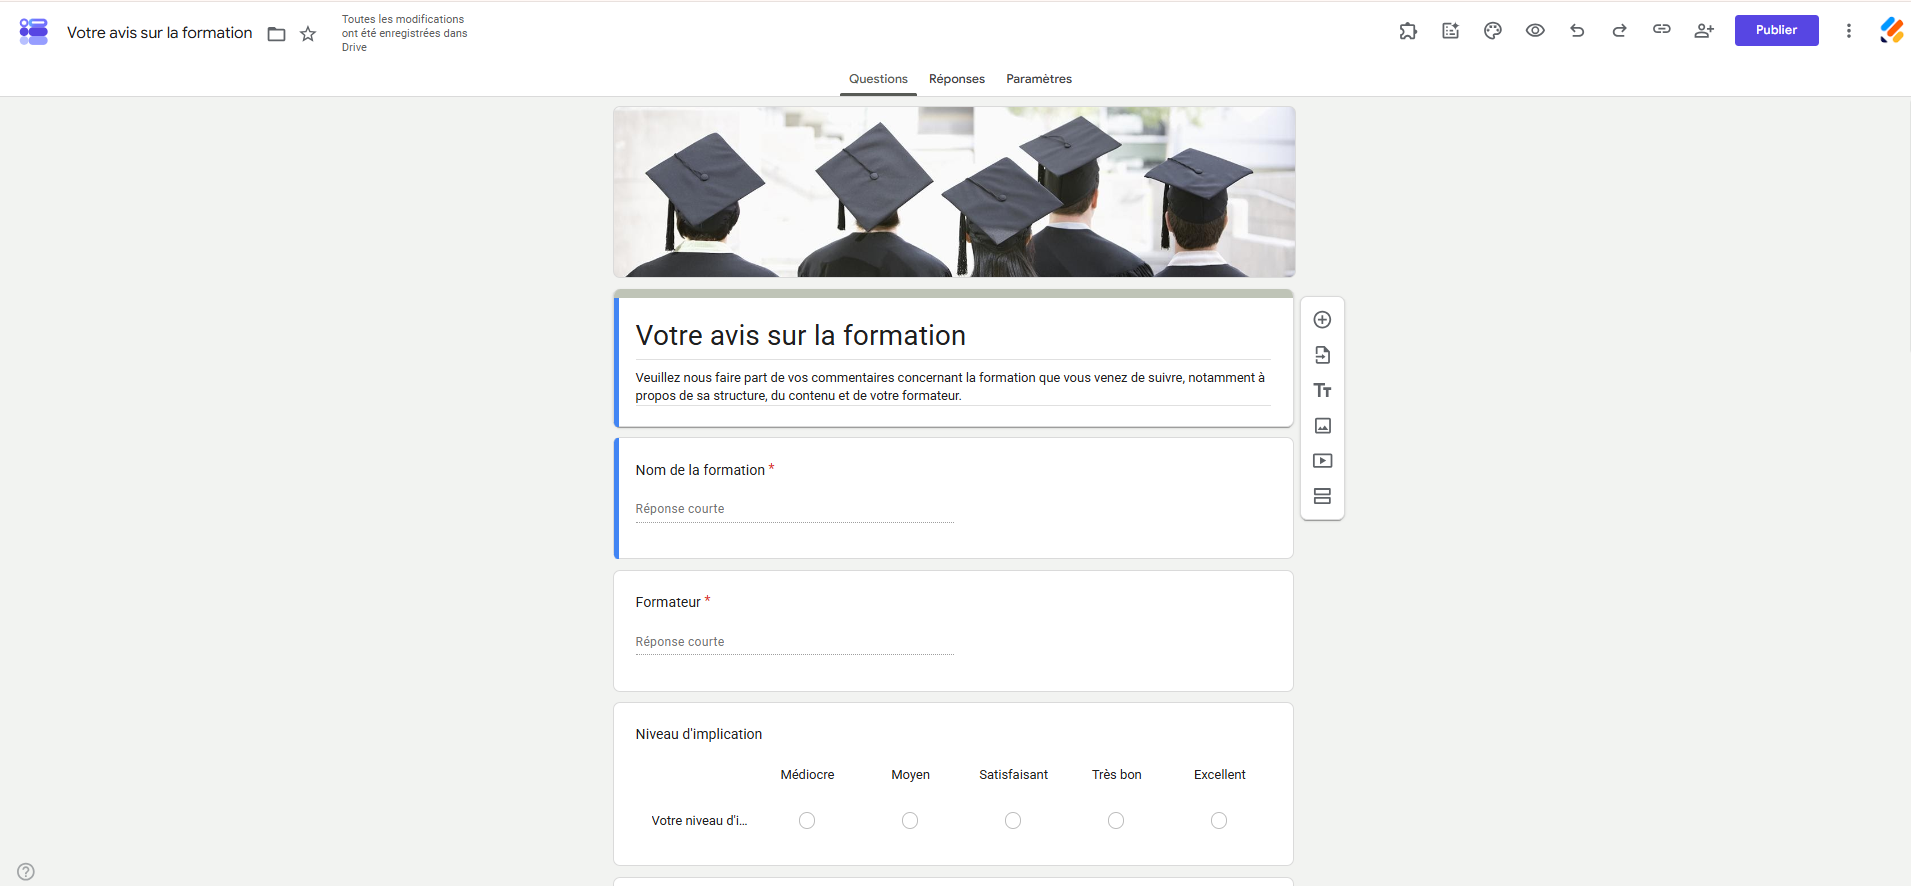Switch to the Réponses tab

(957, 79)
